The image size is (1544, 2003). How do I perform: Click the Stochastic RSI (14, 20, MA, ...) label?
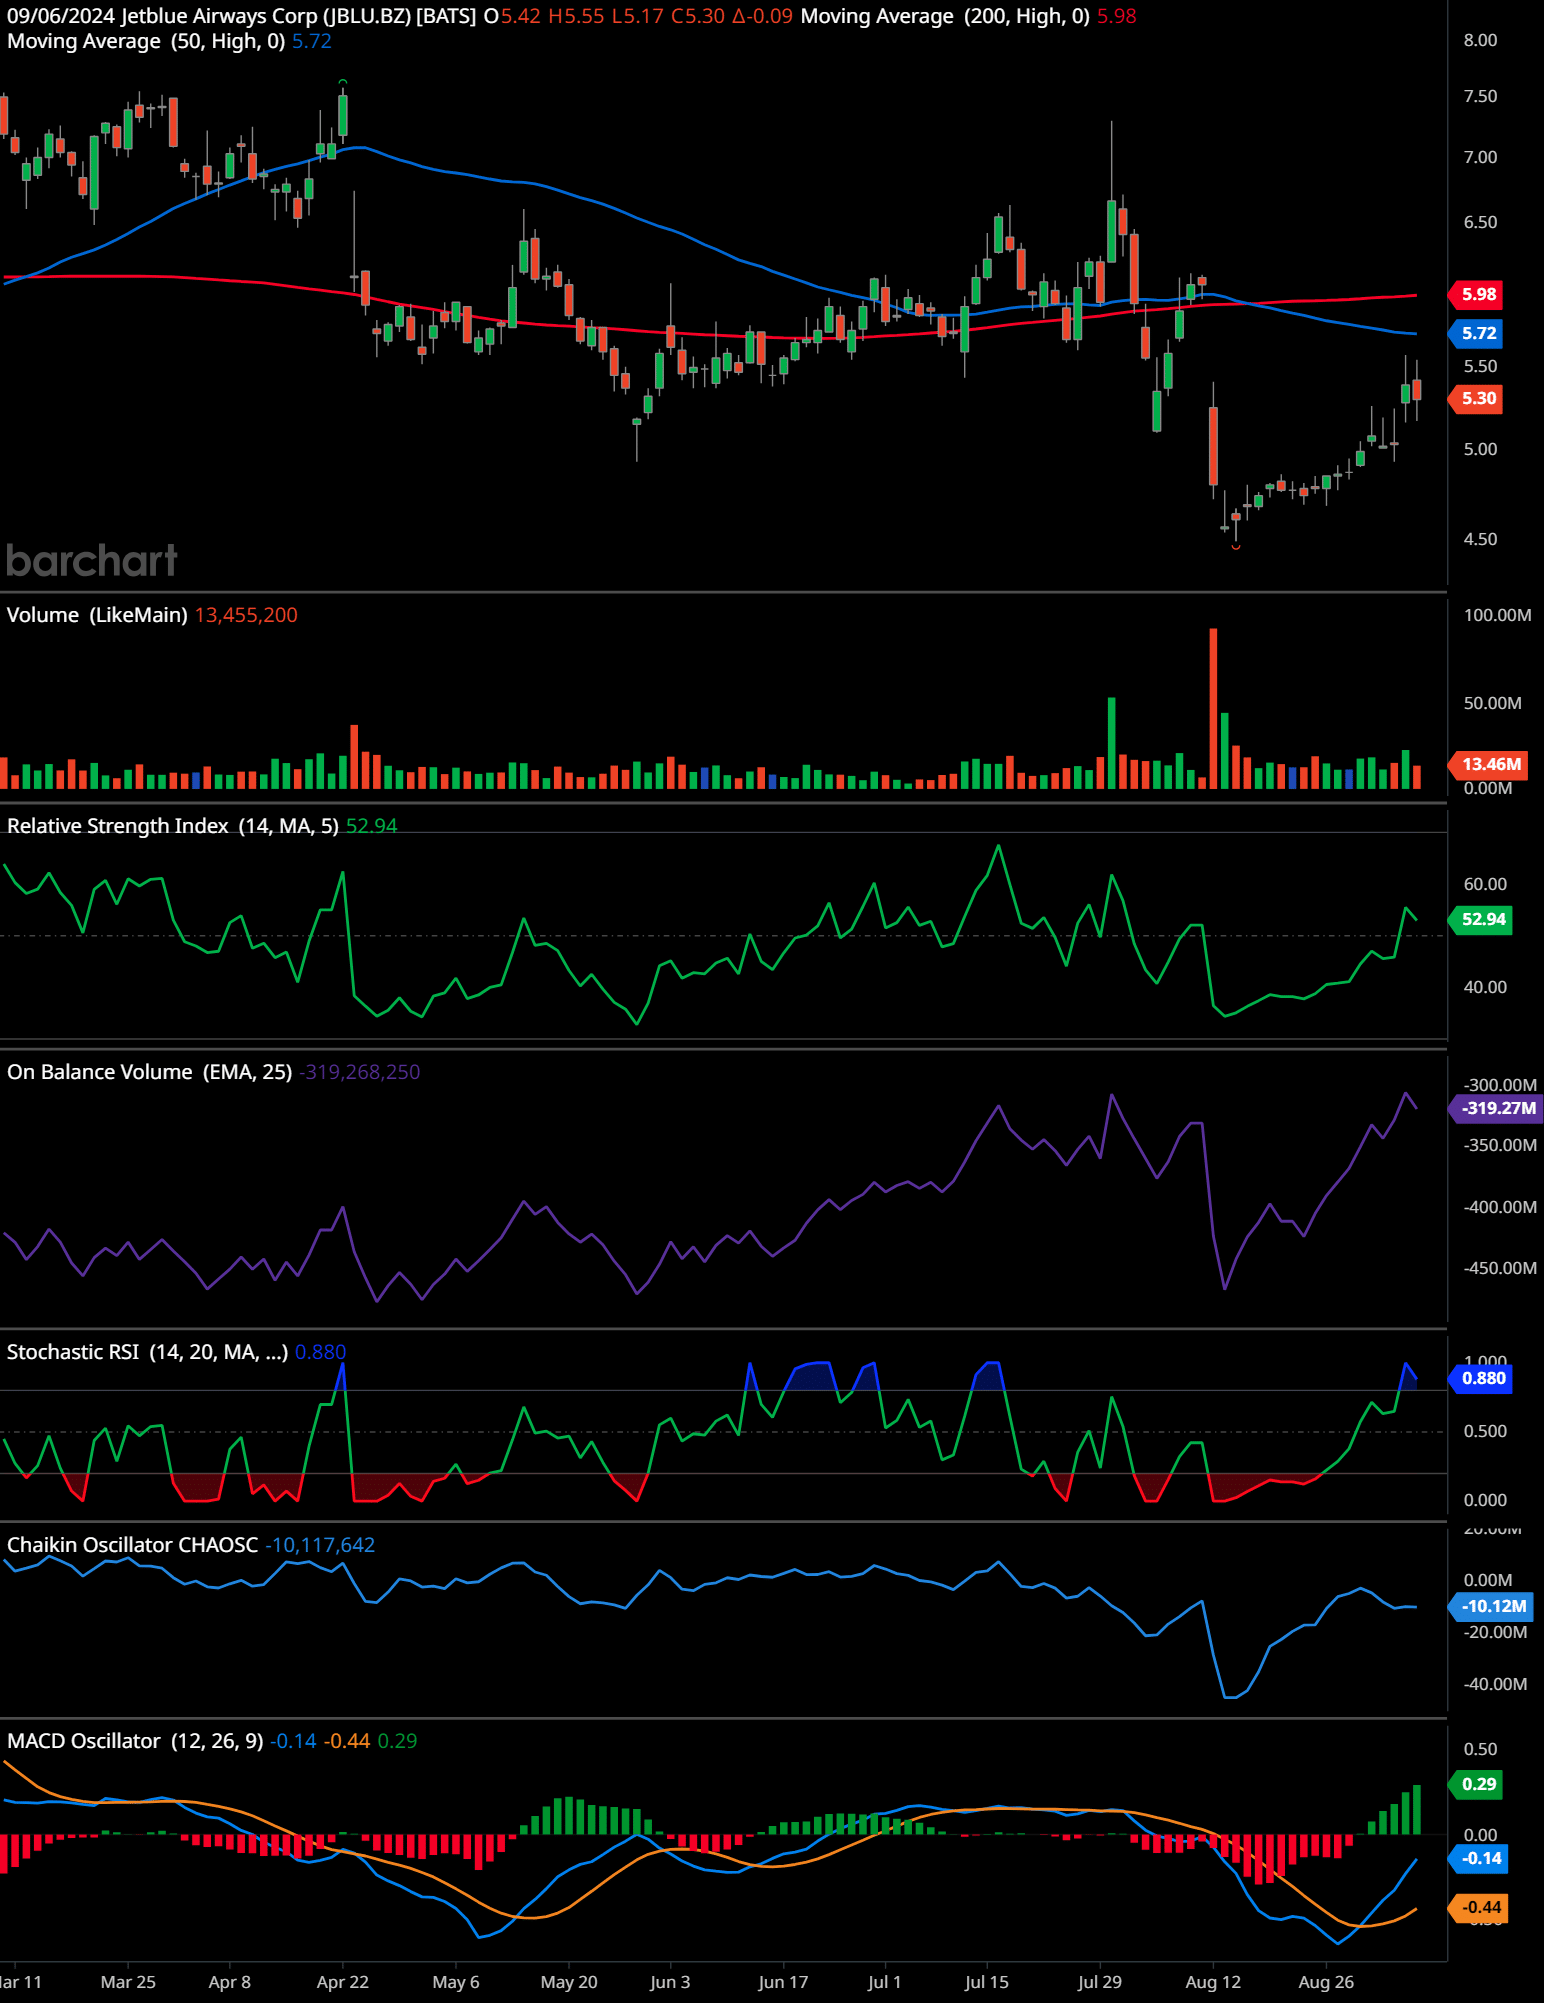(147, 1352)
